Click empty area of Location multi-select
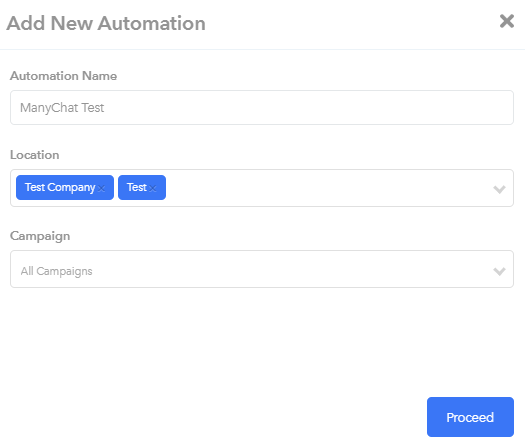The height and width of the screenshot is (442, 525). pyautogui.click(x=328, y=188)
